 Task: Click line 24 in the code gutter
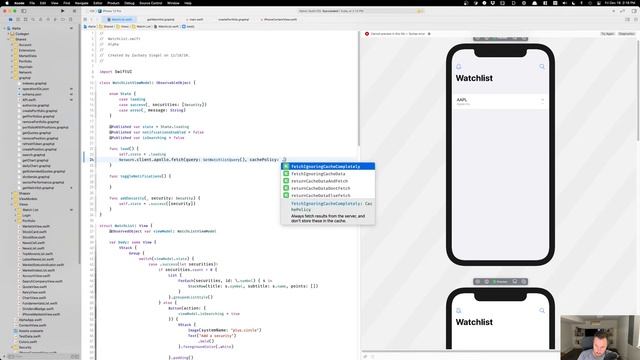click(92, 160)
